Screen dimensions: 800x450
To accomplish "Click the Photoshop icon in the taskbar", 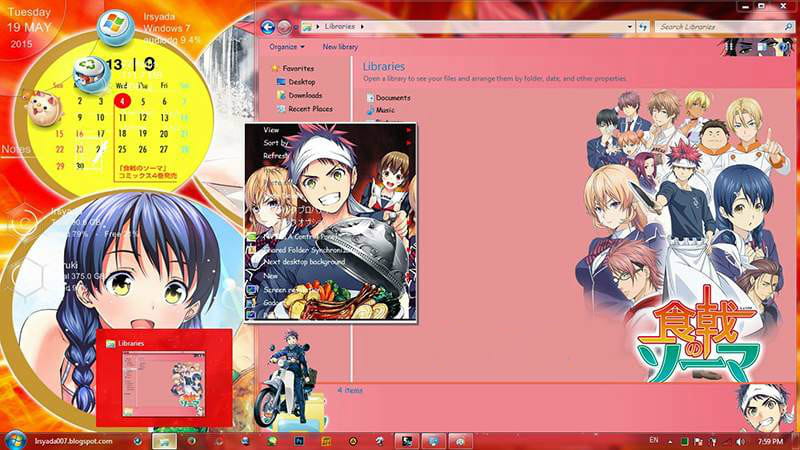I will tap(298, 440).
